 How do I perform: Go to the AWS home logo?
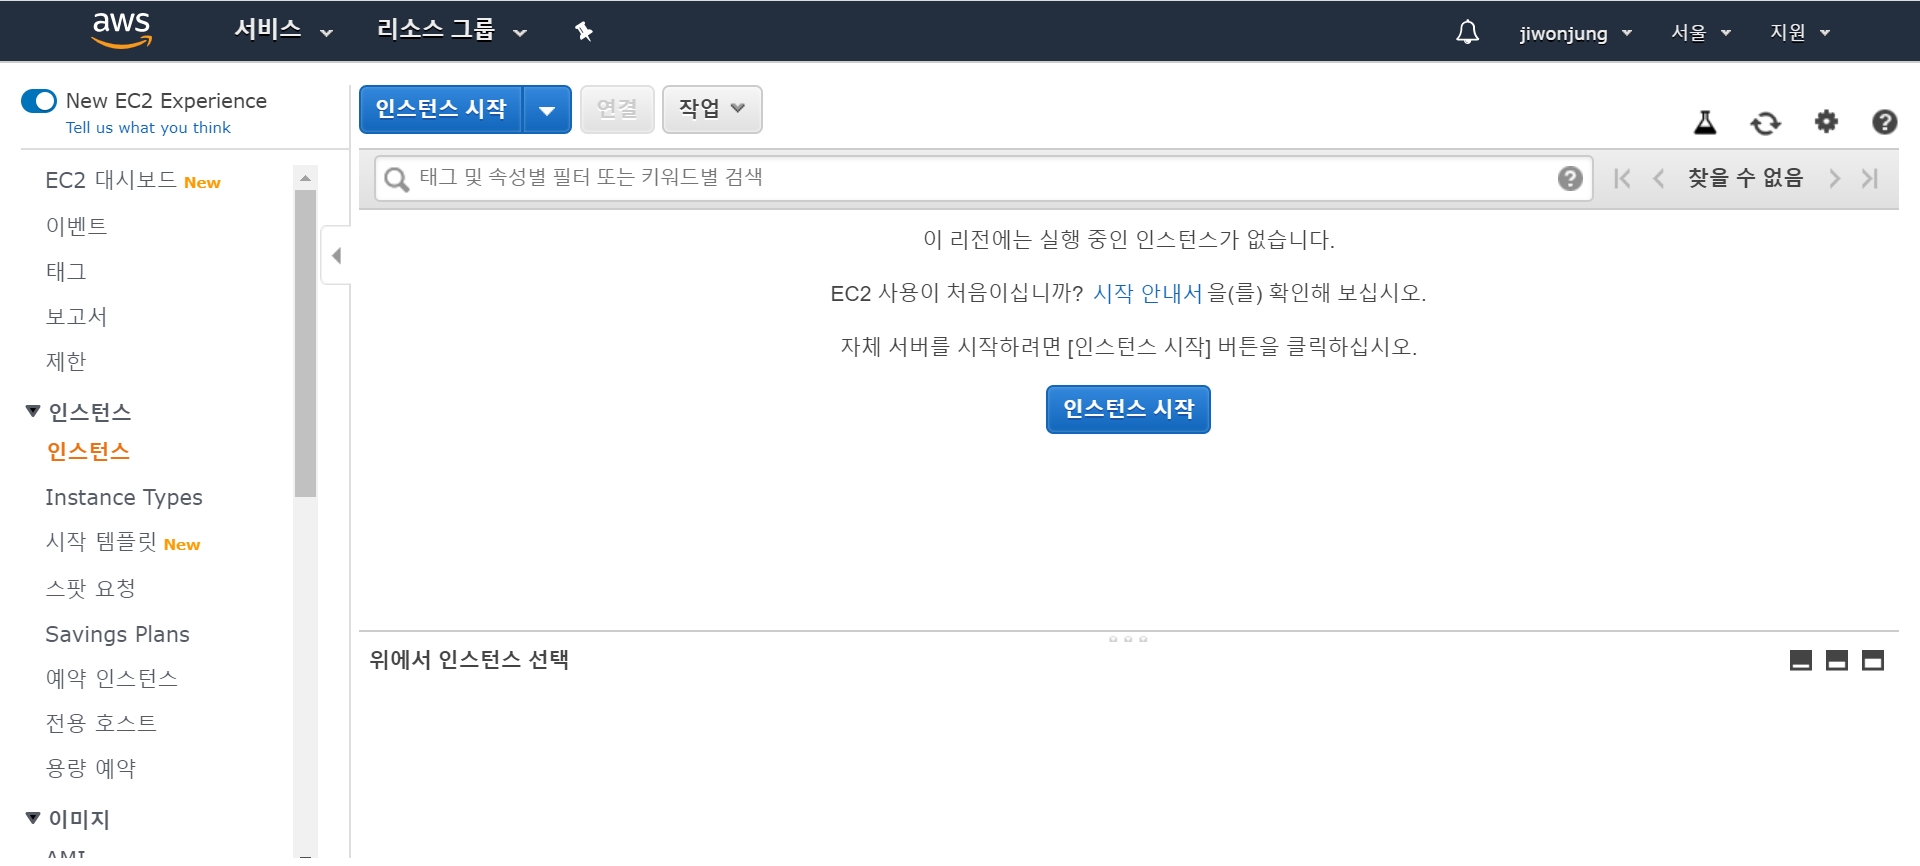121,30
